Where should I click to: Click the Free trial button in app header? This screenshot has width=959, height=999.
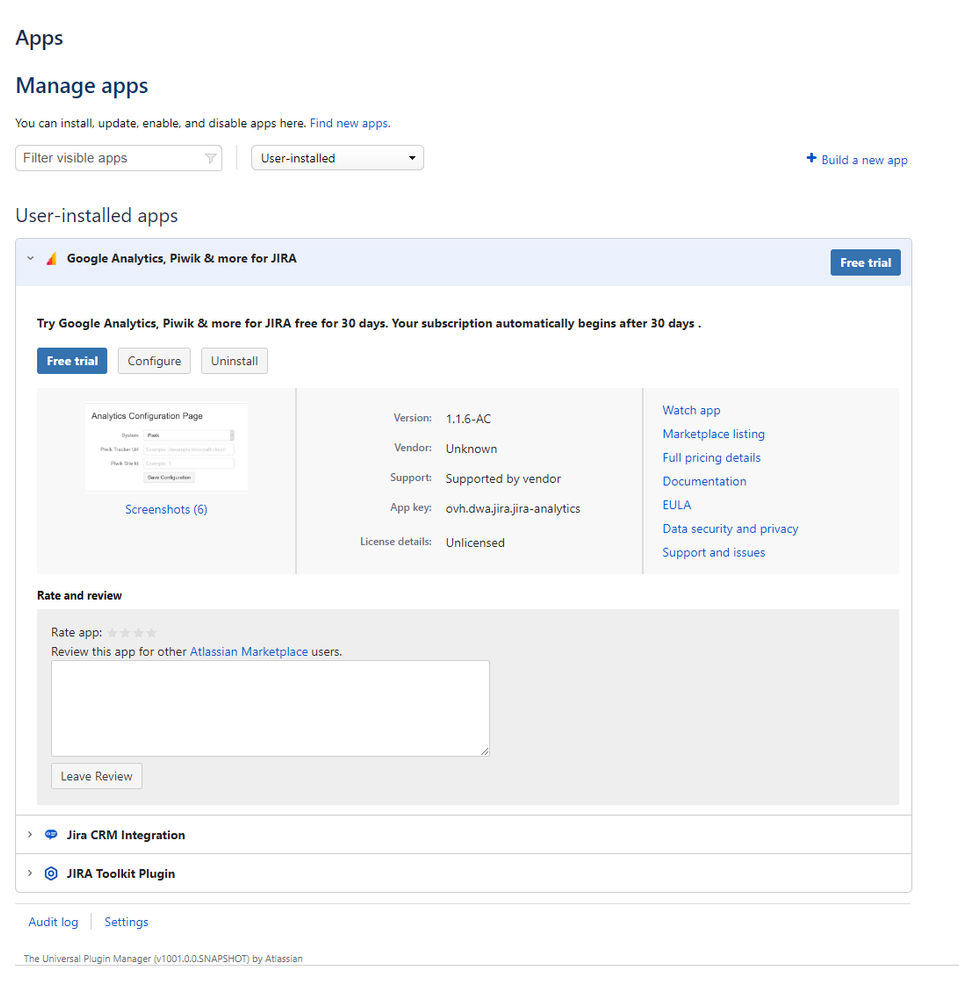865,262
